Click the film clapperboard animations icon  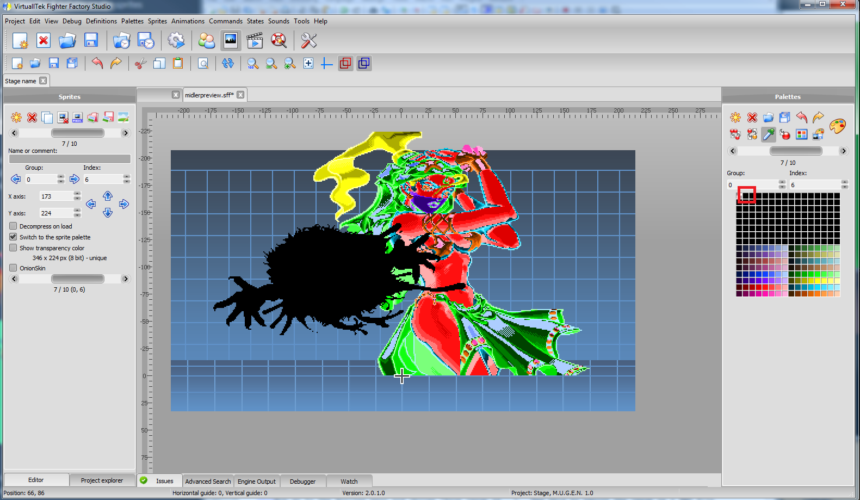(x=254, y=40)
